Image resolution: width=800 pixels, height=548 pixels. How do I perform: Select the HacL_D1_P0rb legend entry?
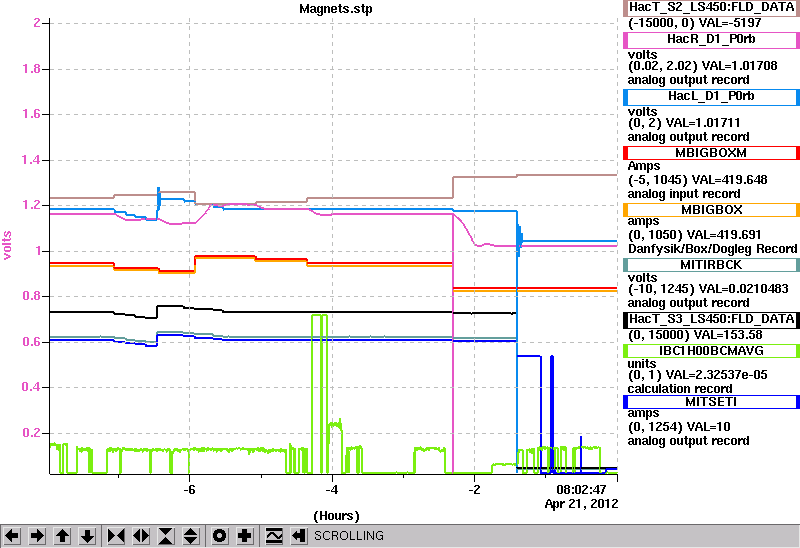(x=711, y=97)
